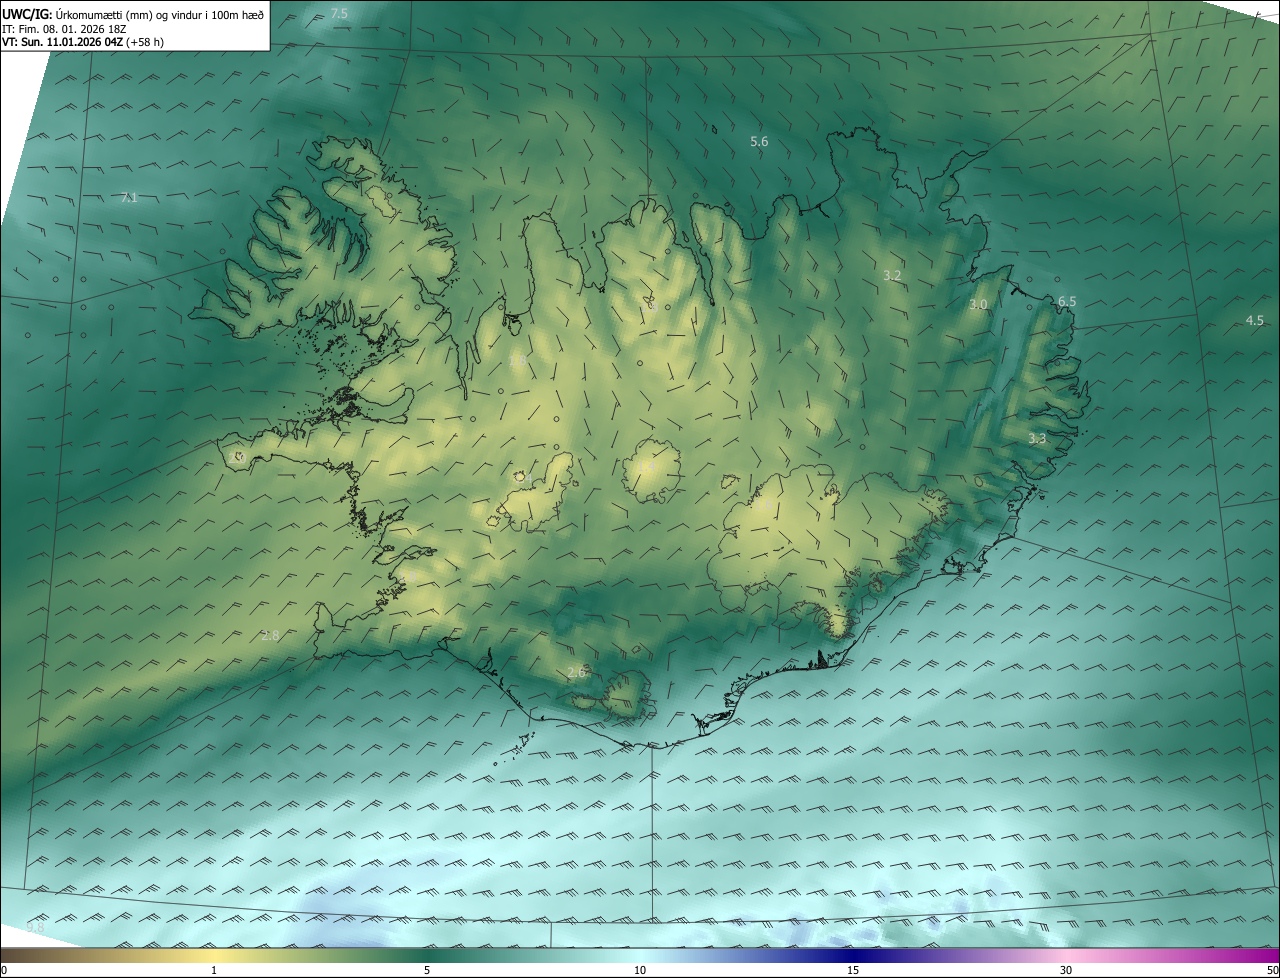Click the 30 tick on the color scale
The height and width of the screenshot is (978, 1280).
pos(1066,970)
